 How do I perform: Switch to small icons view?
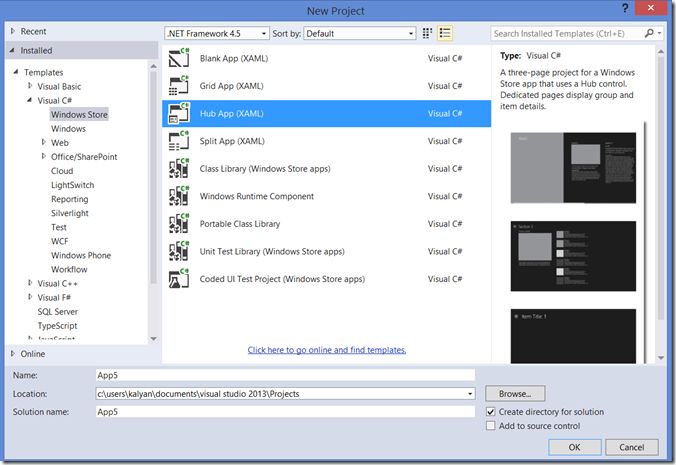point(427,33)
